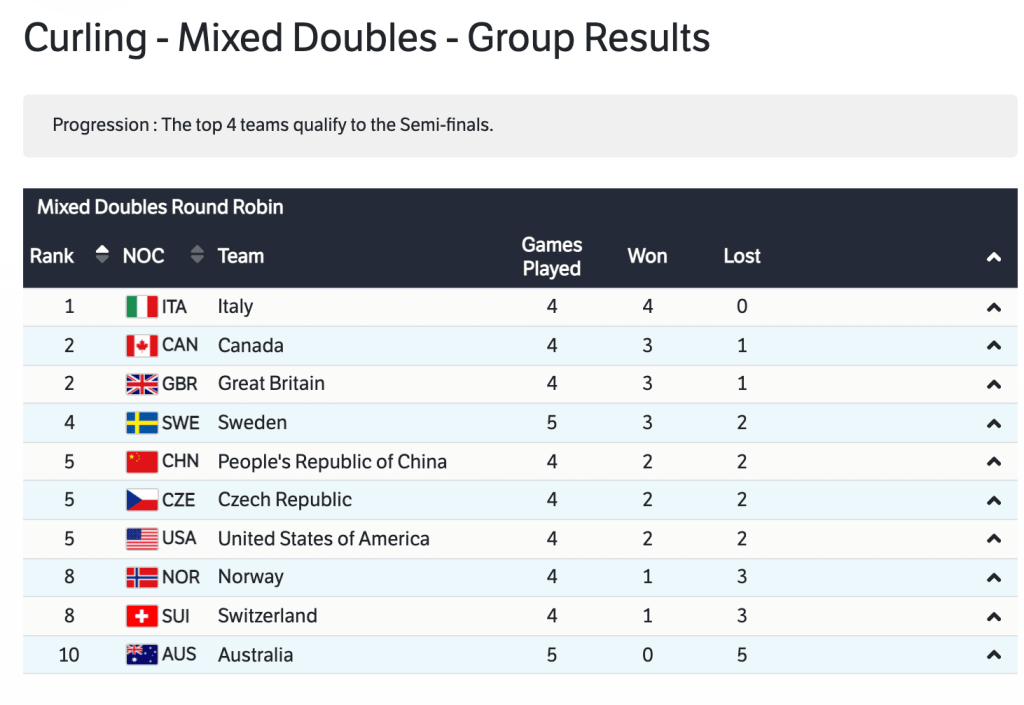Image resolution: width=1024 pixels, height=705 pixels.
Task: Click United States of America team name
Action: click(323, 539)
